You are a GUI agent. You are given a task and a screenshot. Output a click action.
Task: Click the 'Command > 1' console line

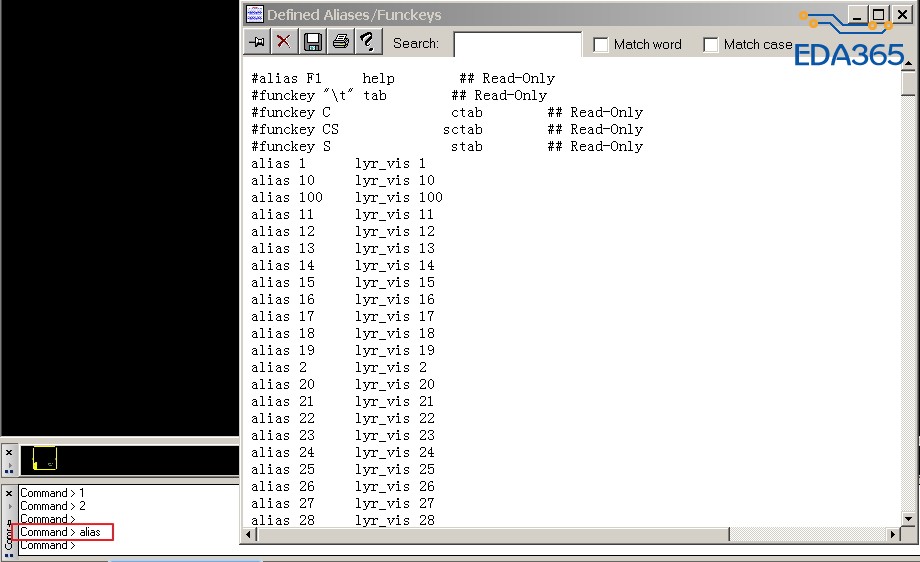pos(53,493)
